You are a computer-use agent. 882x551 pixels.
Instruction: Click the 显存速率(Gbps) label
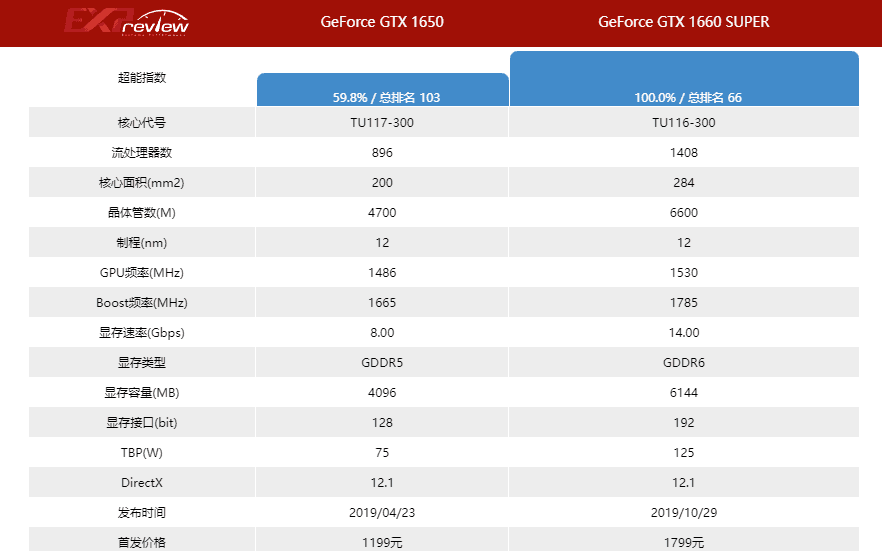[142, 333]
